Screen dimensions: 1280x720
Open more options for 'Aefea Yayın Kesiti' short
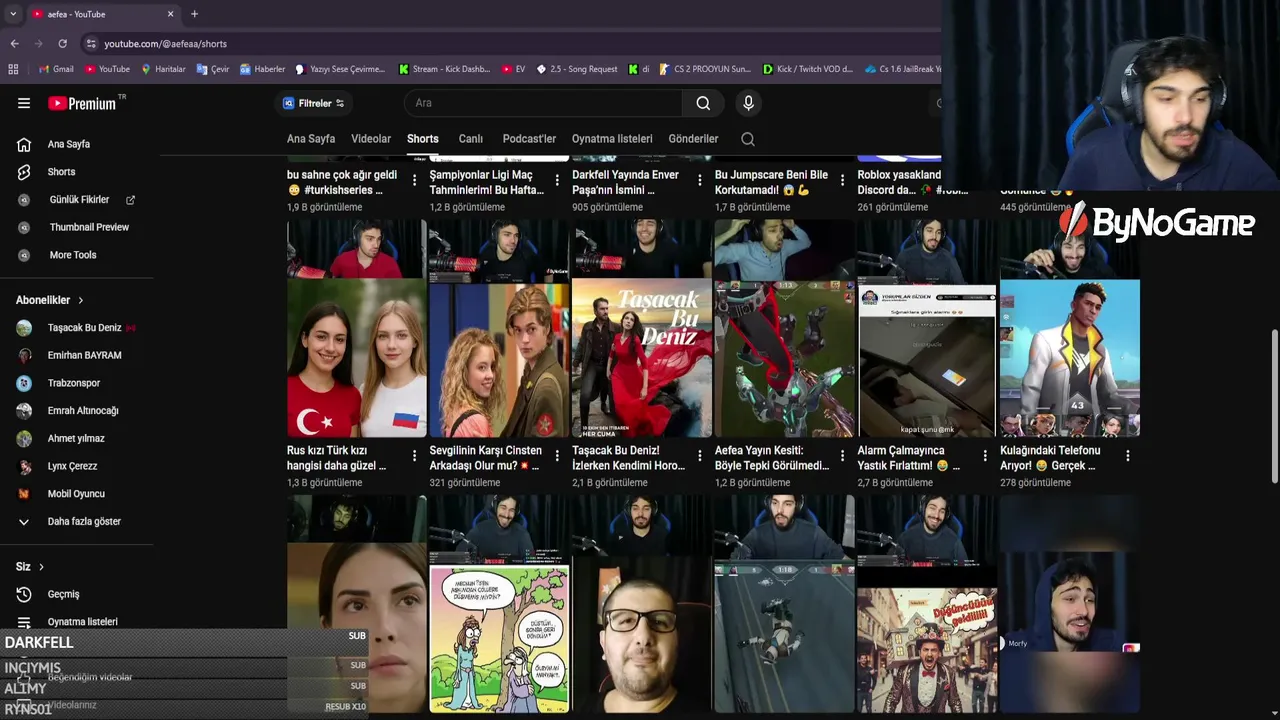click(x=842, y=456)
